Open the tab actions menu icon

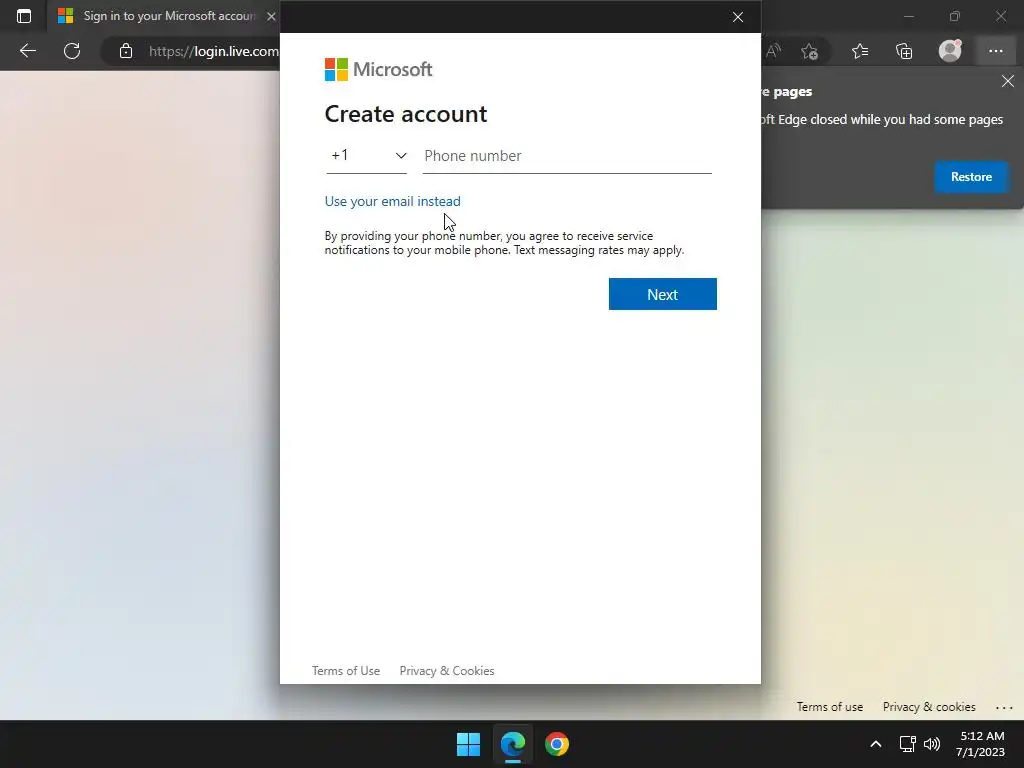pos(24,16)
